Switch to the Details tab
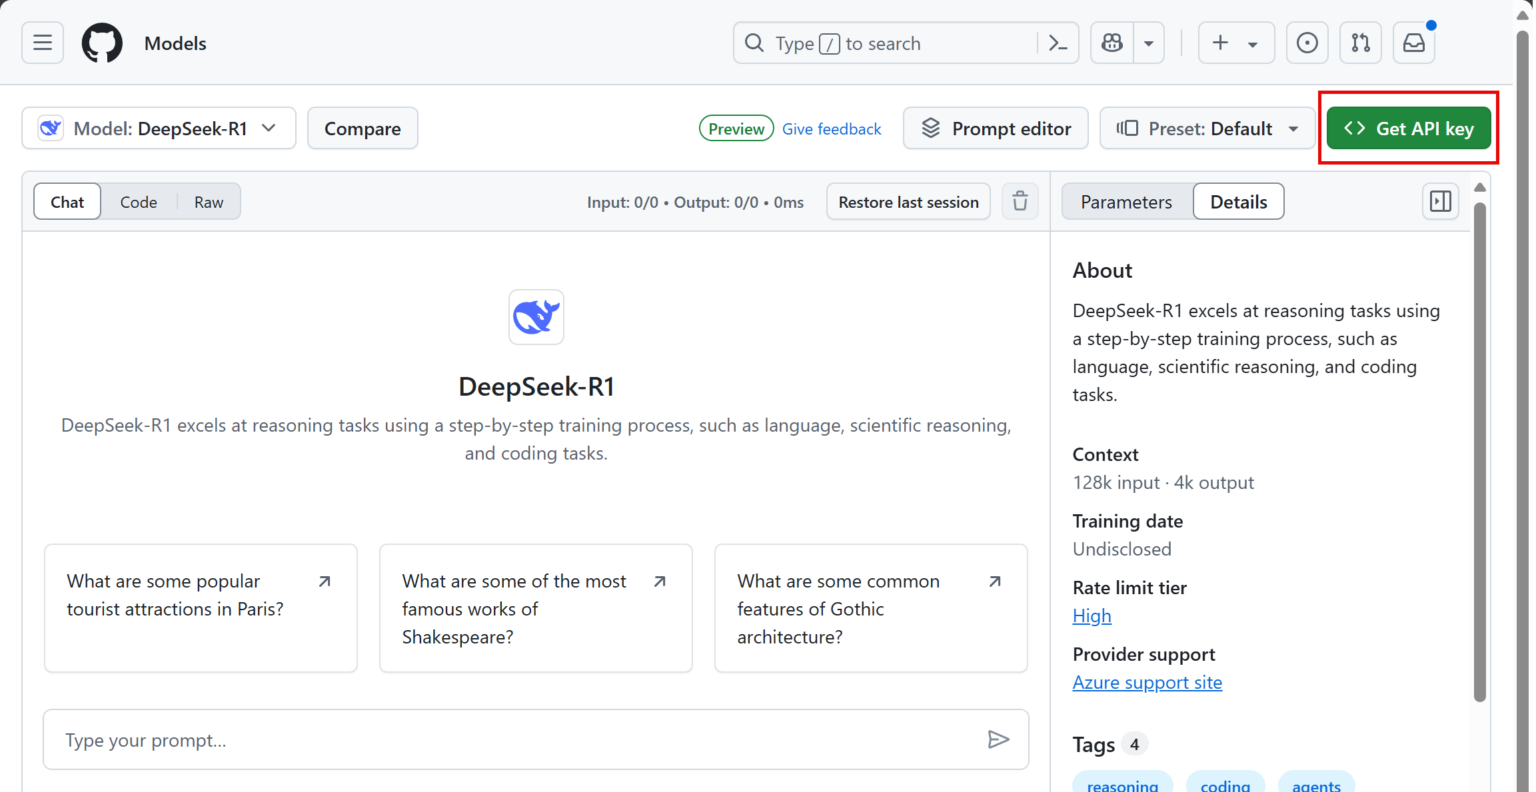The height and width of the screenshot is (792, 1536). click(x=1238, y=201)
